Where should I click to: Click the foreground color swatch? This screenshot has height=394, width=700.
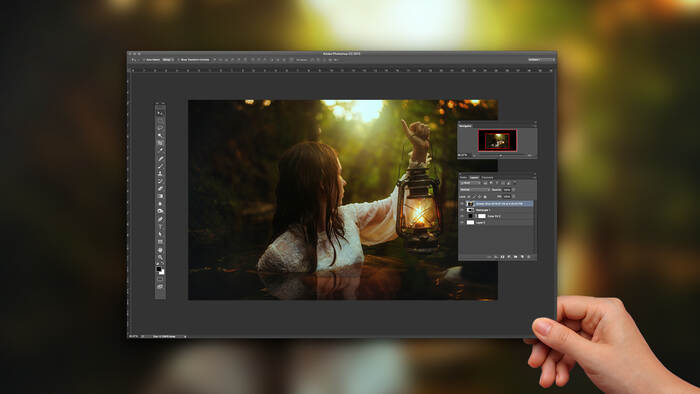click(x=158, y=269)
